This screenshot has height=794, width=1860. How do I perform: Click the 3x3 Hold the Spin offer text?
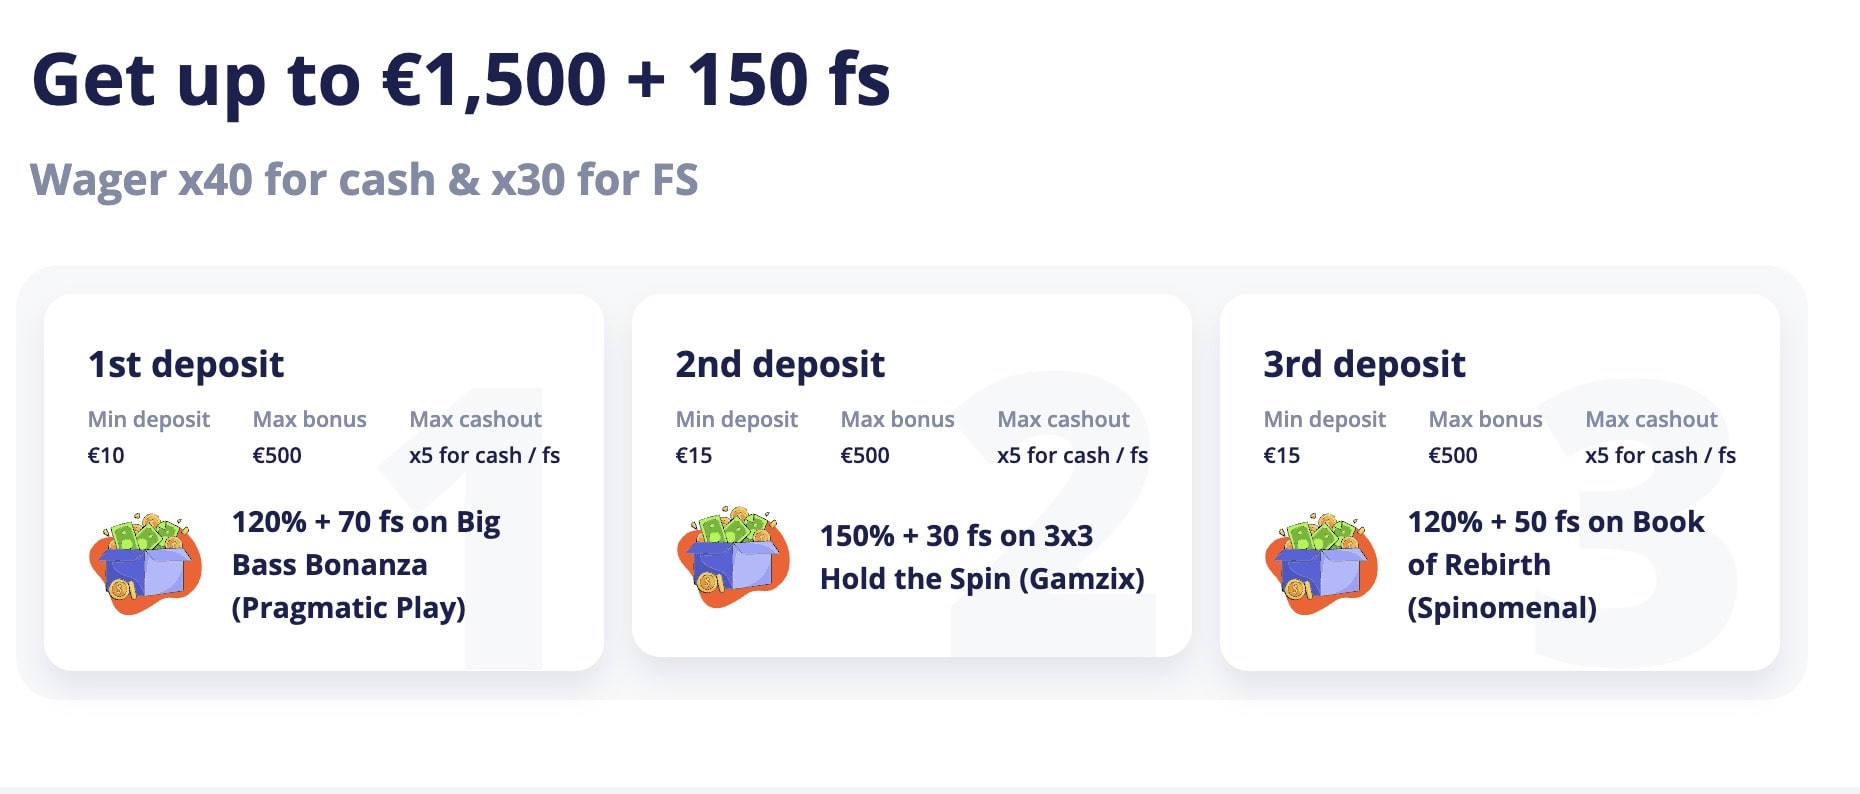point(982,557)
